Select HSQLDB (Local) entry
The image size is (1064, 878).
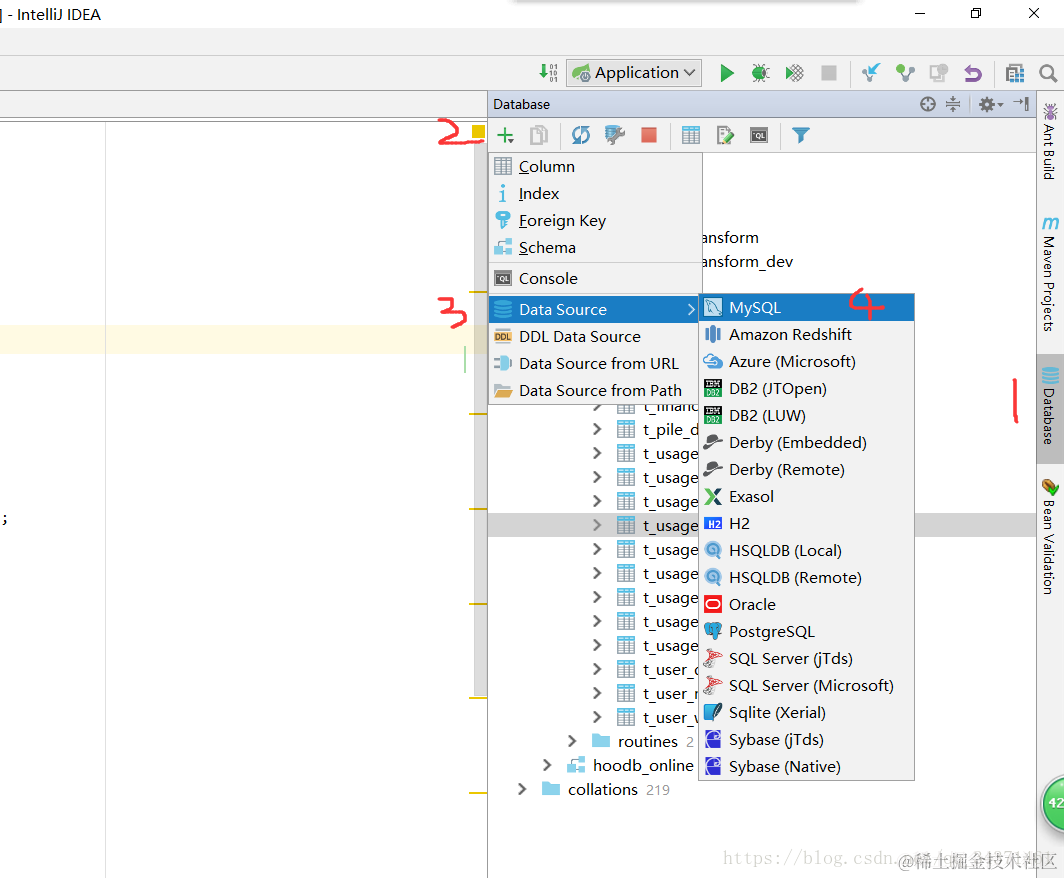[x=807, y=550]
